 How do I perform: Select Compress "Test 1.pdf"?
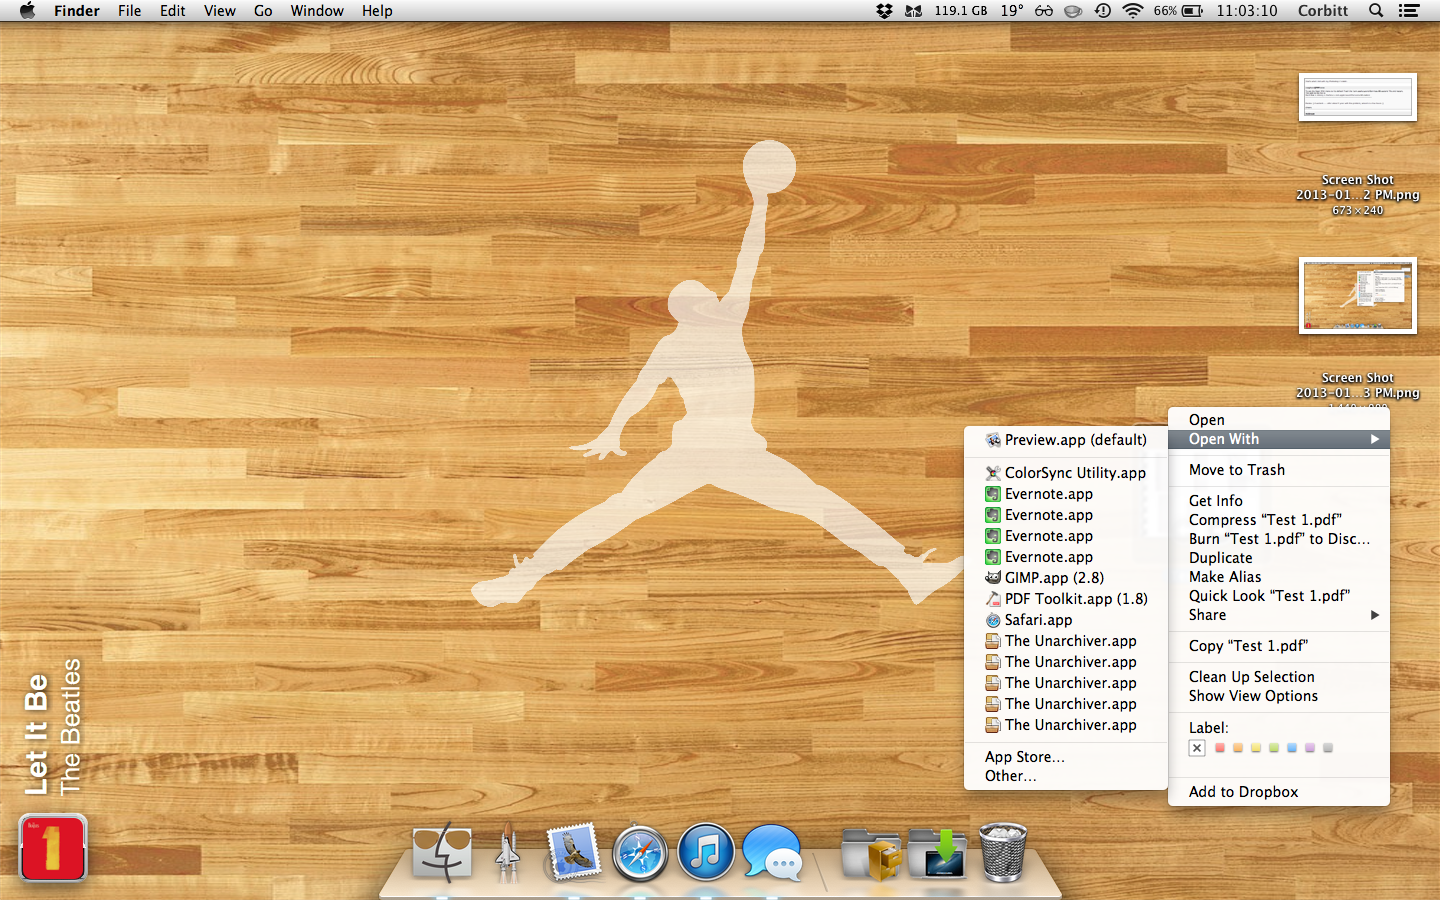[1279, 520]
